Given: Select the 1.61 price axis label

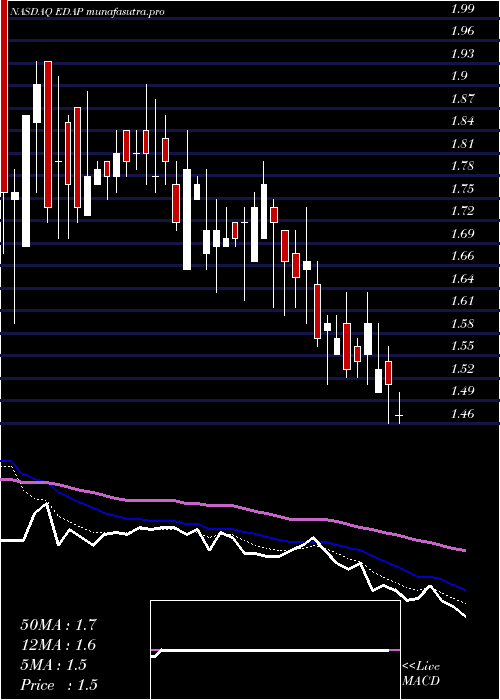Looking at the screenshot, I should [x=462, y=301].
